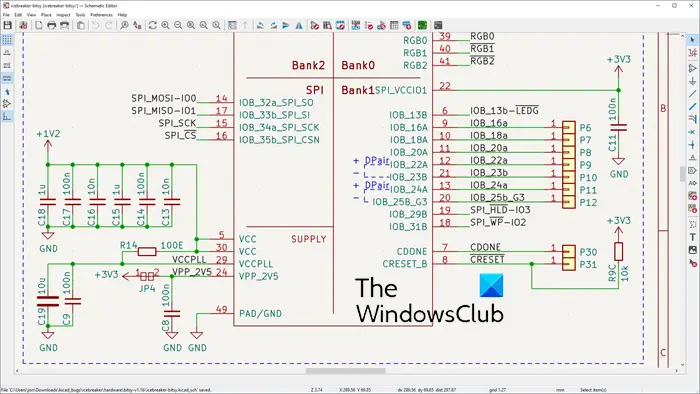
Task: Open the Edit menu
Action: pyautogui.click(x=18, y=15)
